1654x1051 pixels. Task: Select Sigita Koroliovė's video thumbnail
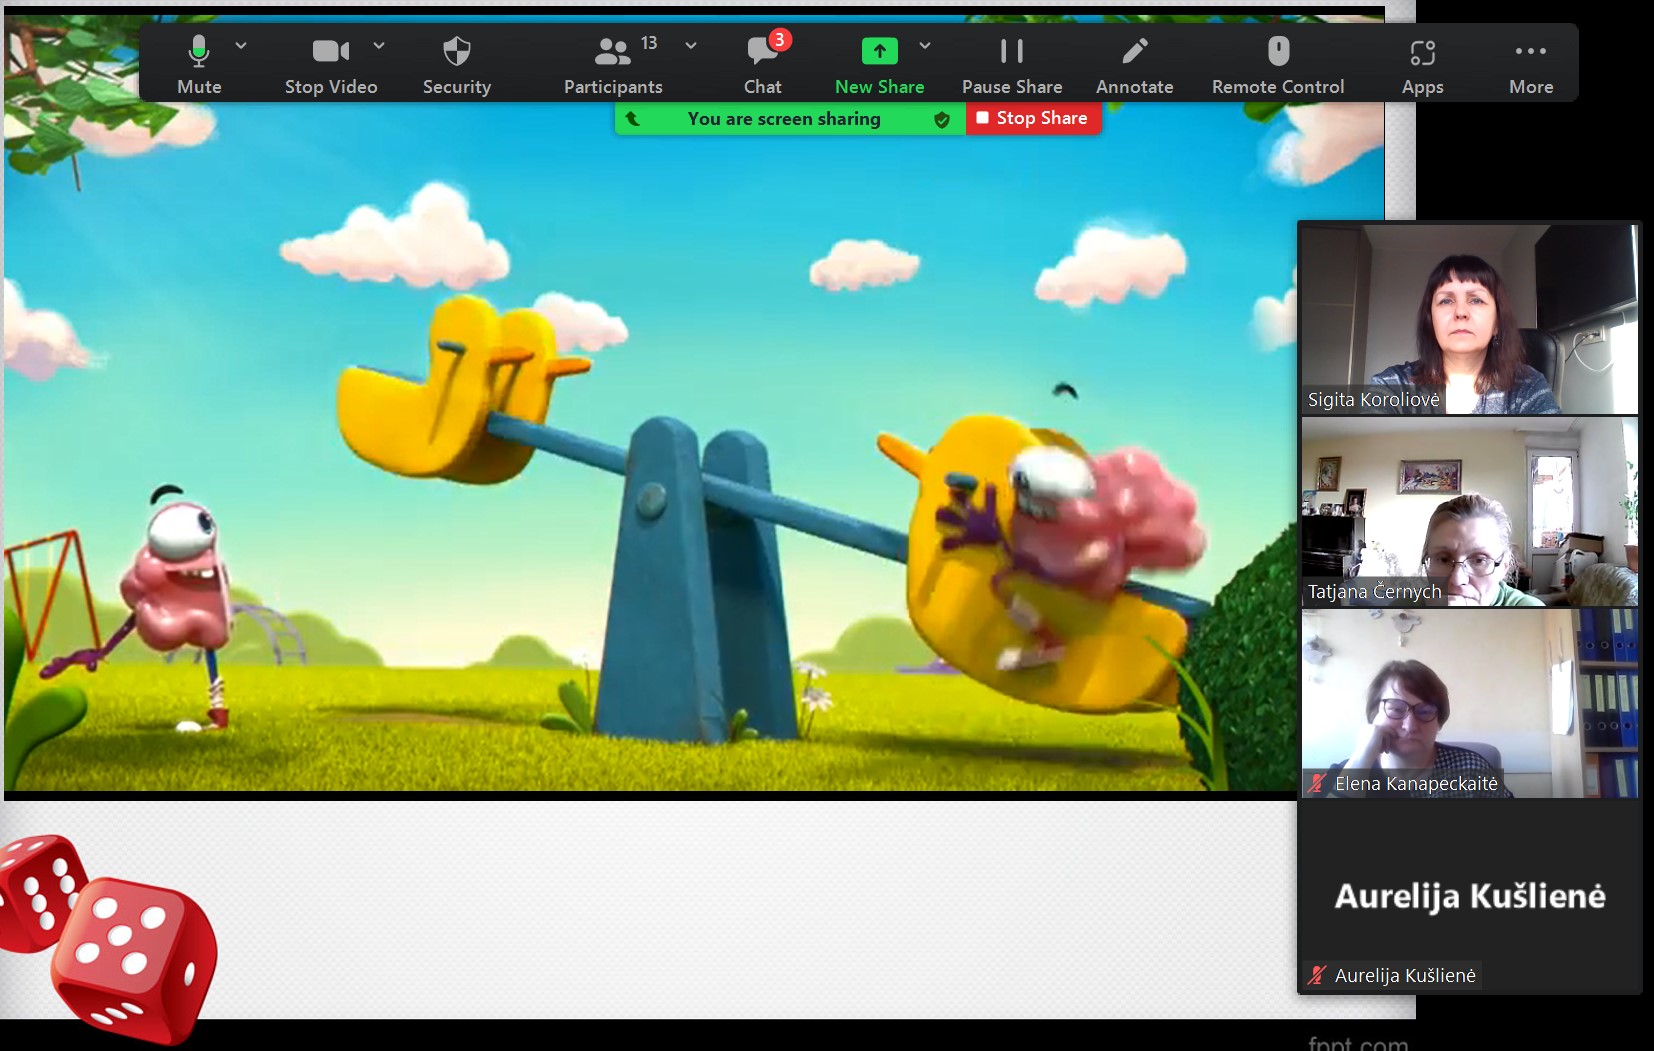tap(1468, 318)
